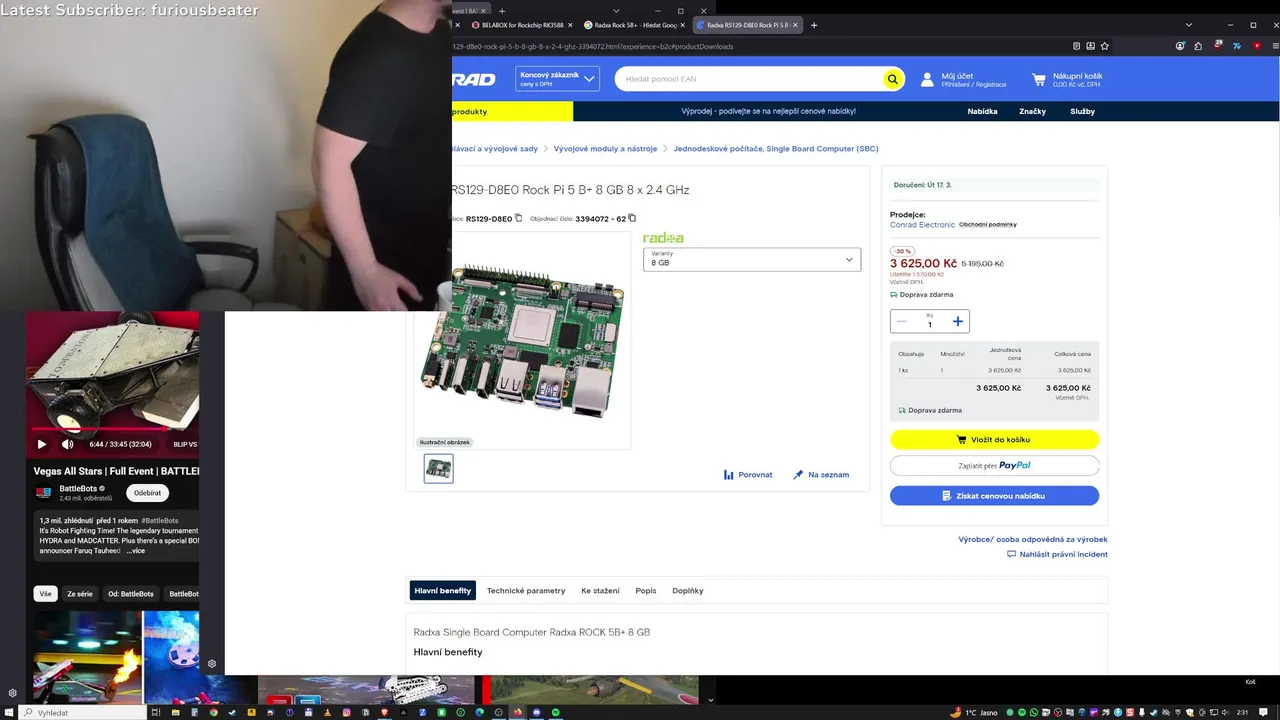
Task: Open Task View on the taskbar
Action: coord(157,712)
